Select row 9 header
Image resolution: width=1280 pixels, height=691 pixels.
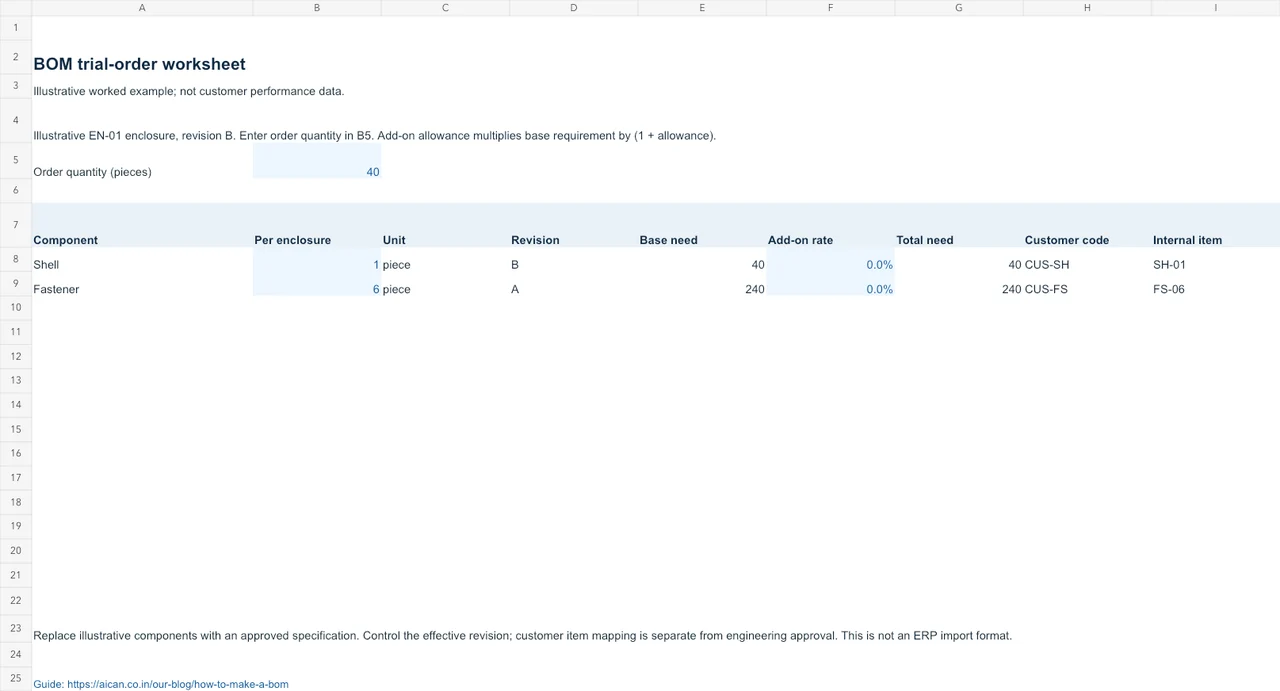click(16, 284)
